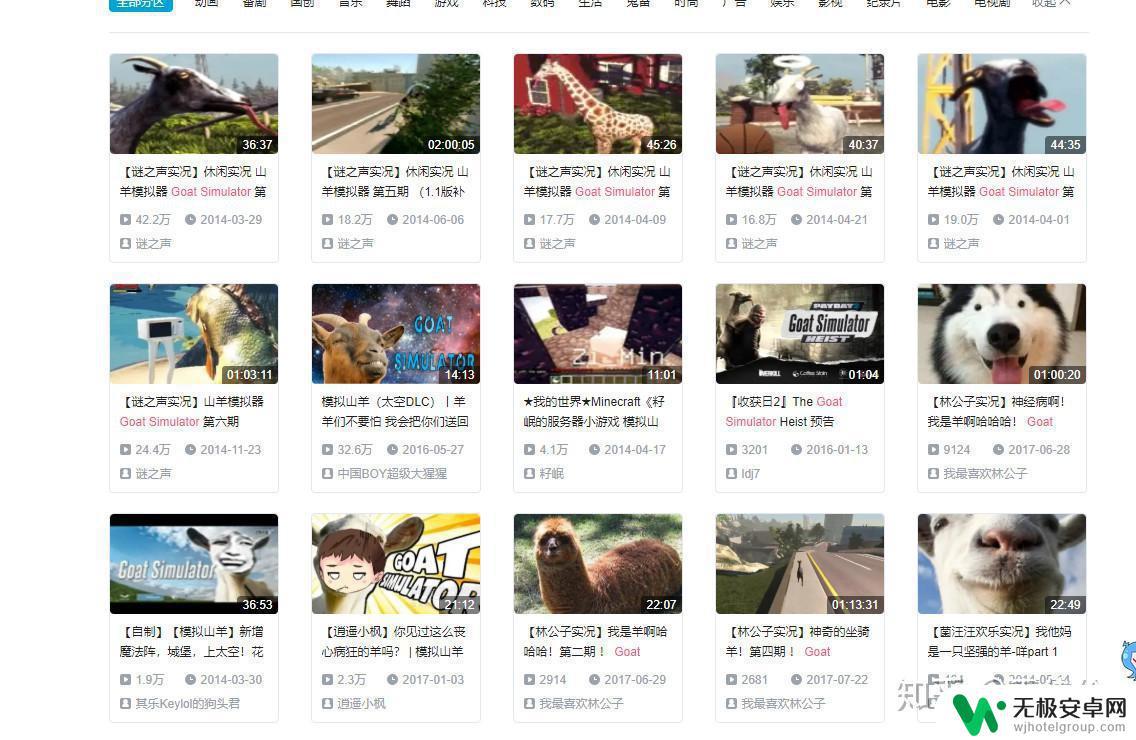Click the upload date 2014-04-17
1136x740 pixels.
tap(635, 450)
